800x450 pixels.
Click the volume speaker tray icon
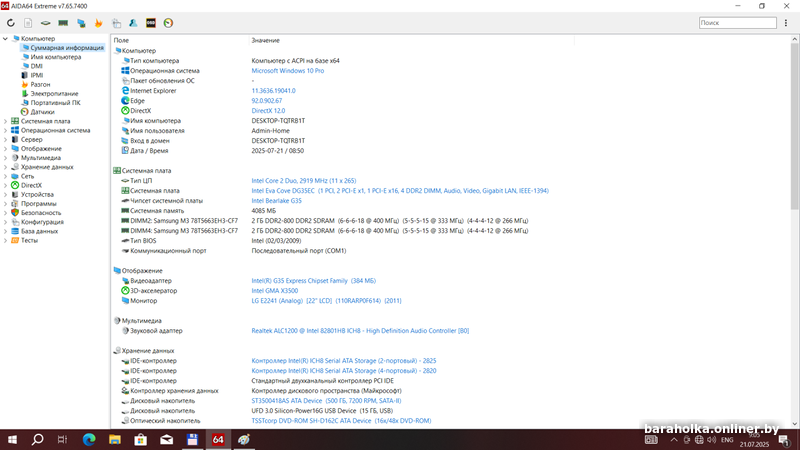(711, 440)
